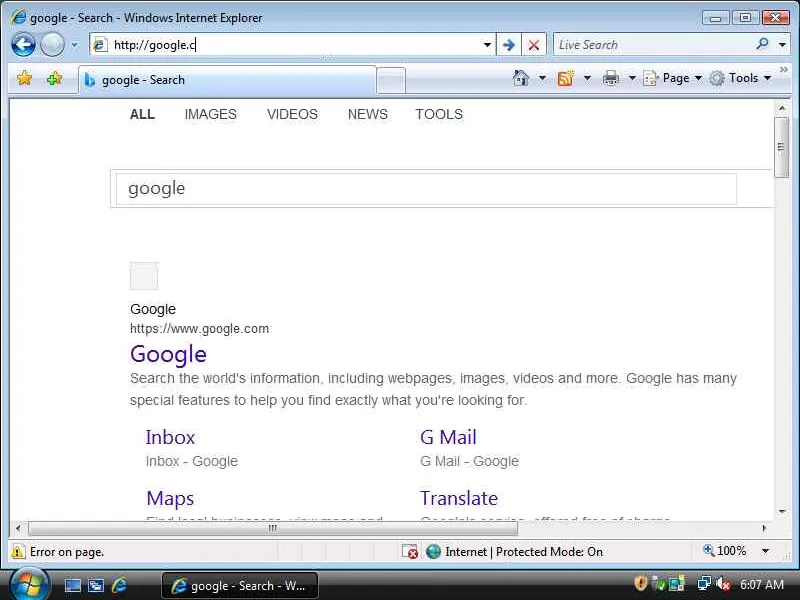The height and width of the screenshot is (600, 800).
Task: Click the blocked content status bar icon
Action: [x=409, y=552]
